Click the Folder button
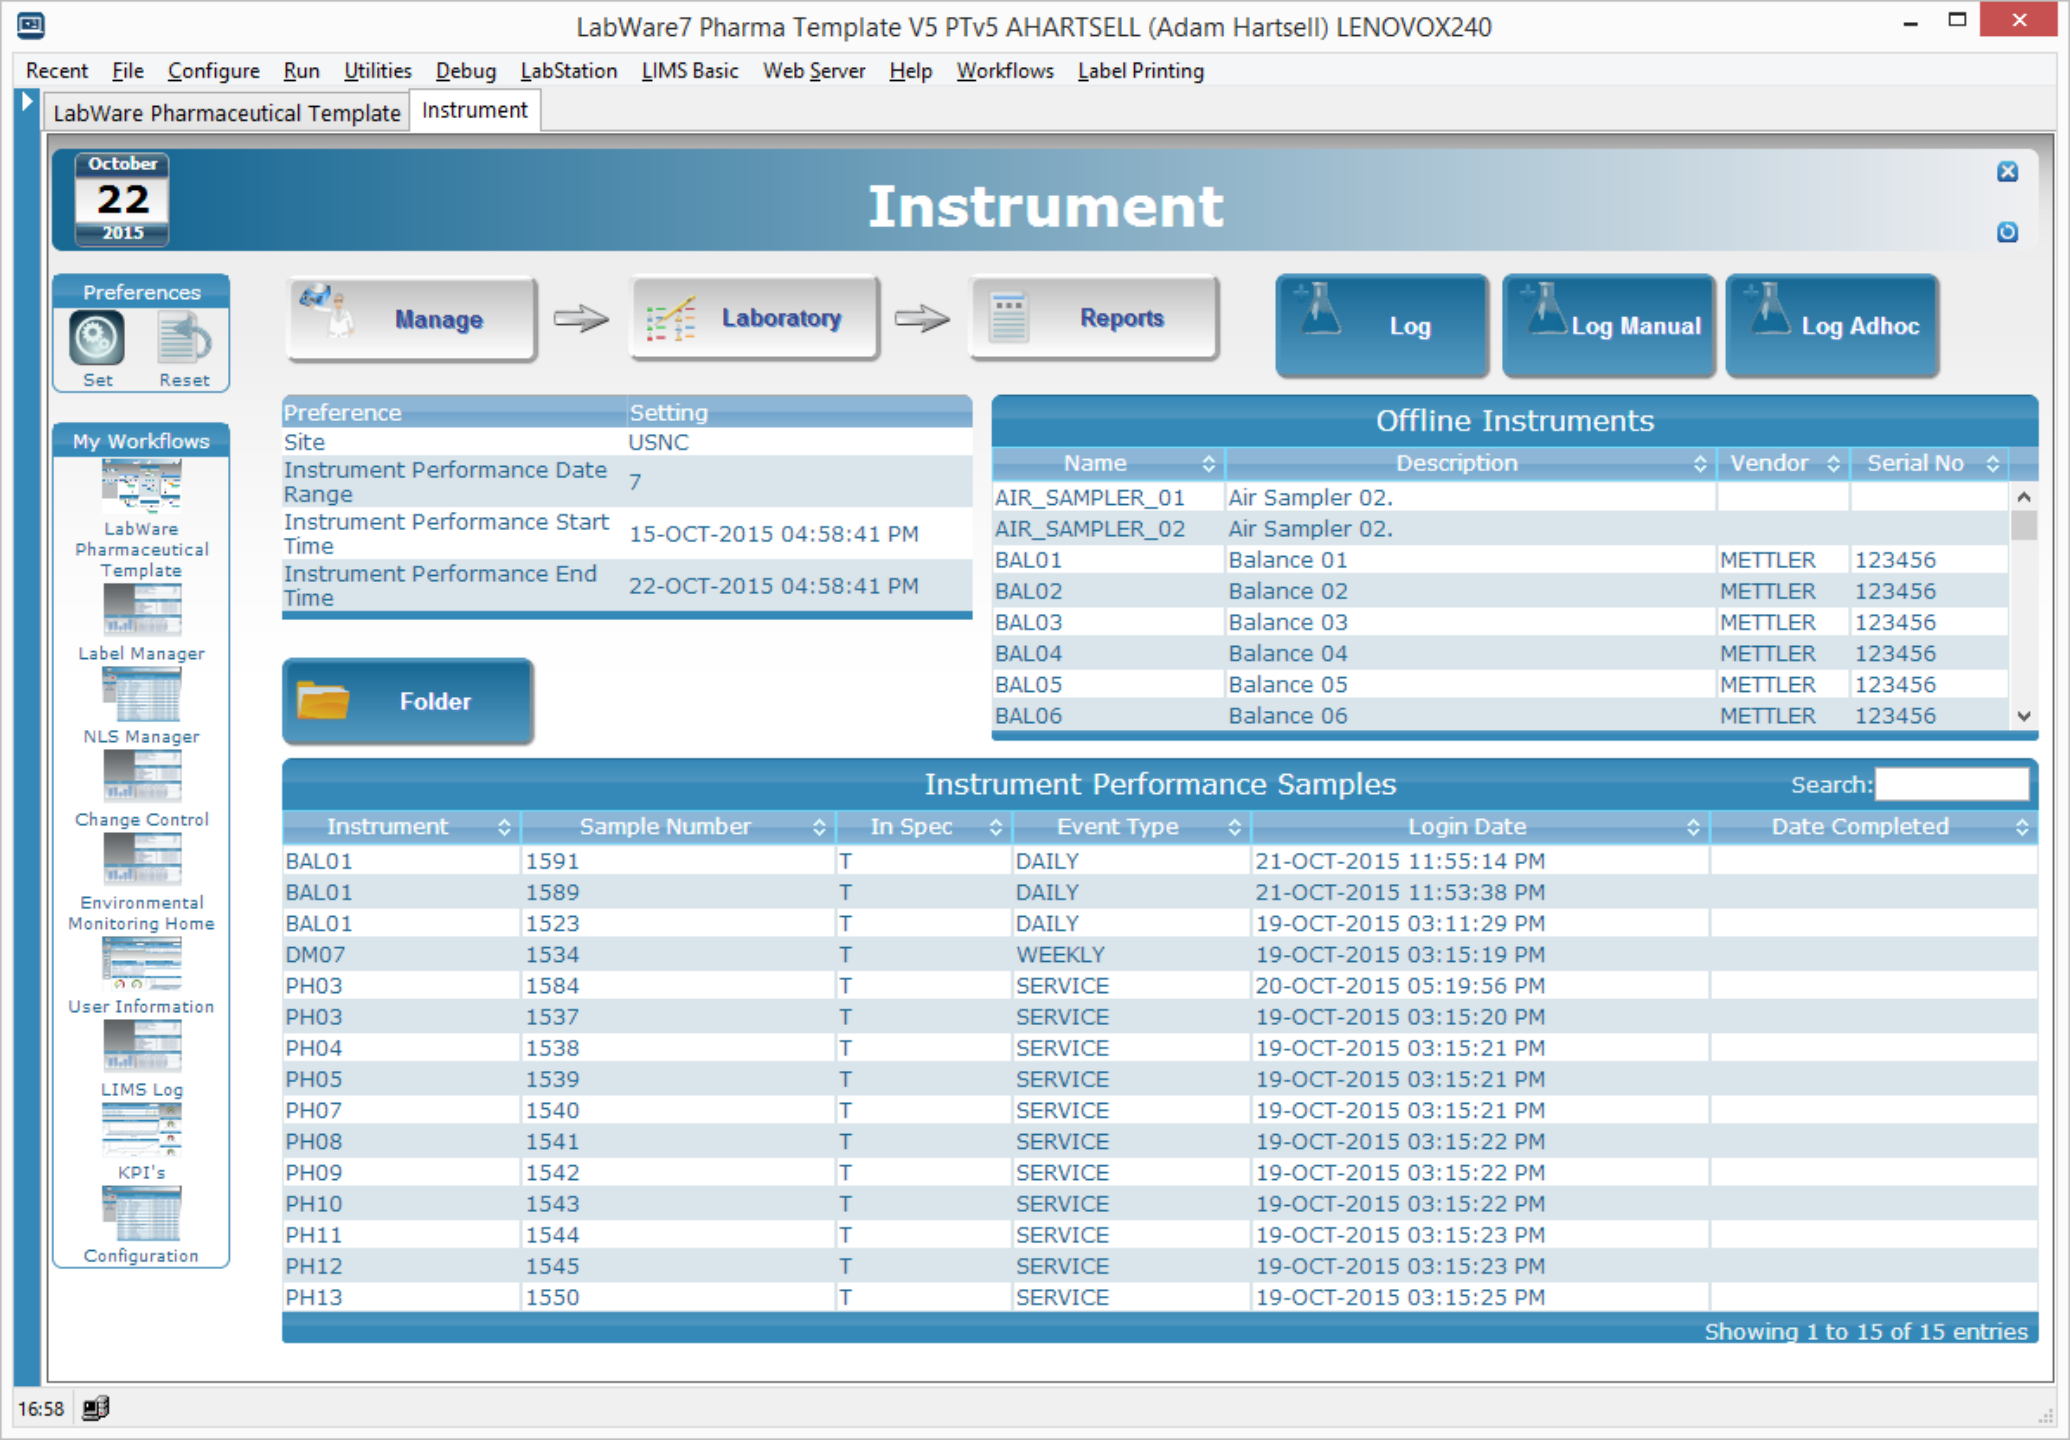 [x=407, y=701]
